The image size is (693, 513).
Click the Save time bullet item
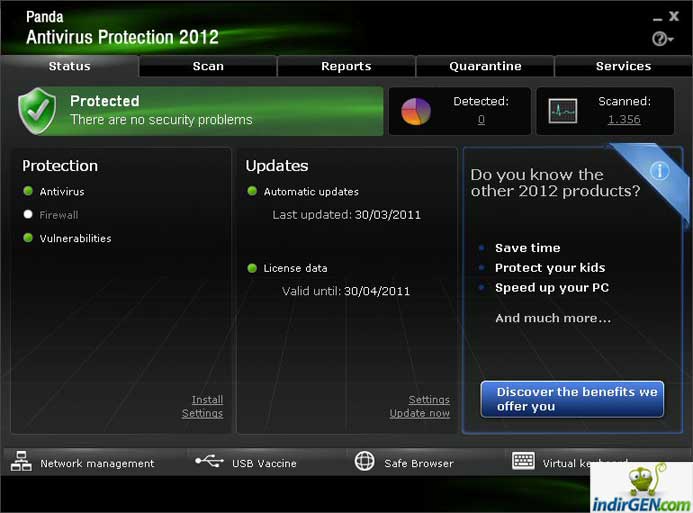point(527,248)
